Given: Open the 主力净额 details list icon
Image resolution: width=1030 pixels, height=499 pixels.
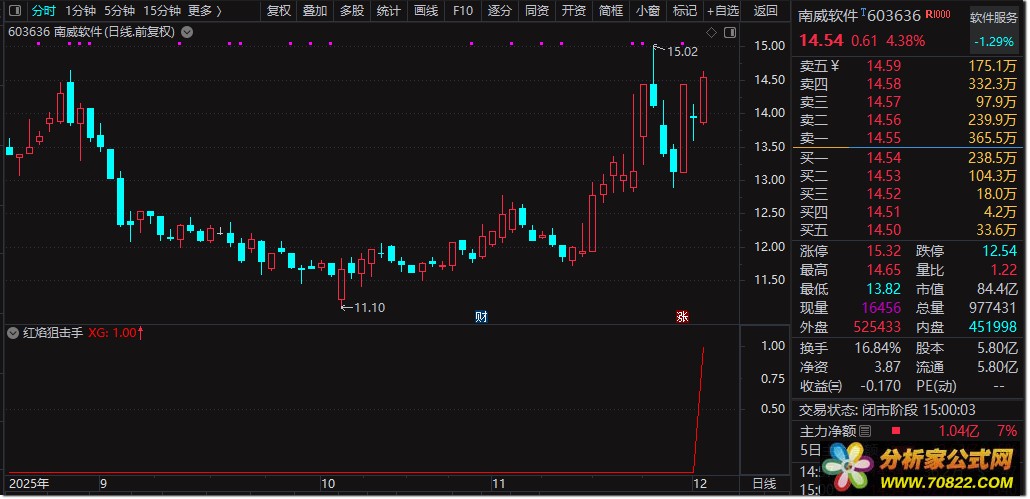Looking at the screenshot, I should [864, 431].
